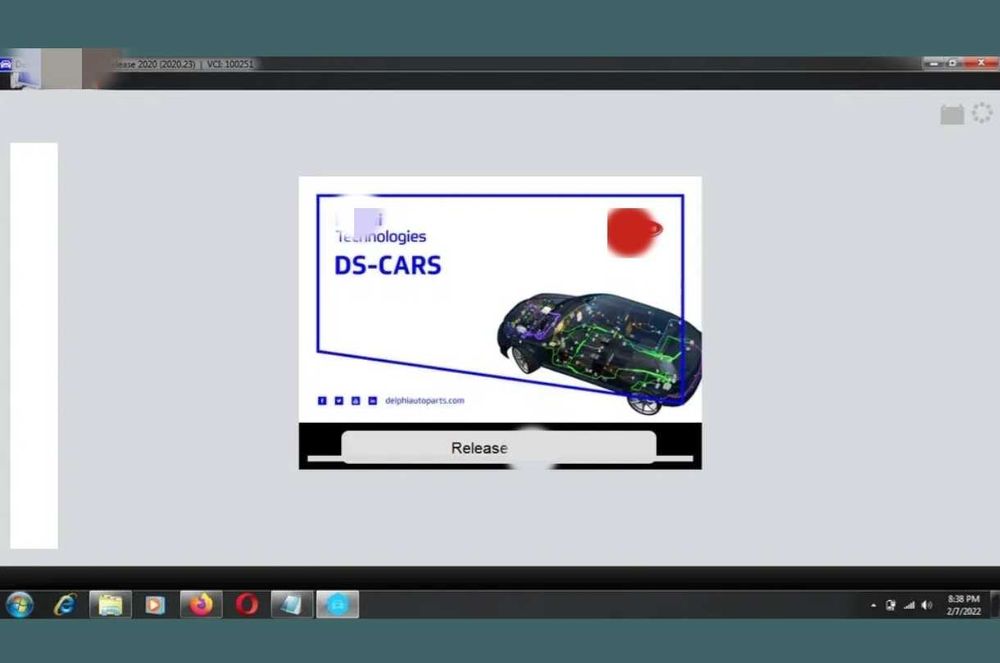The image size is (1000, 663).
Task: Open the volume speaker tray icon
Action: tap(927, 605)
